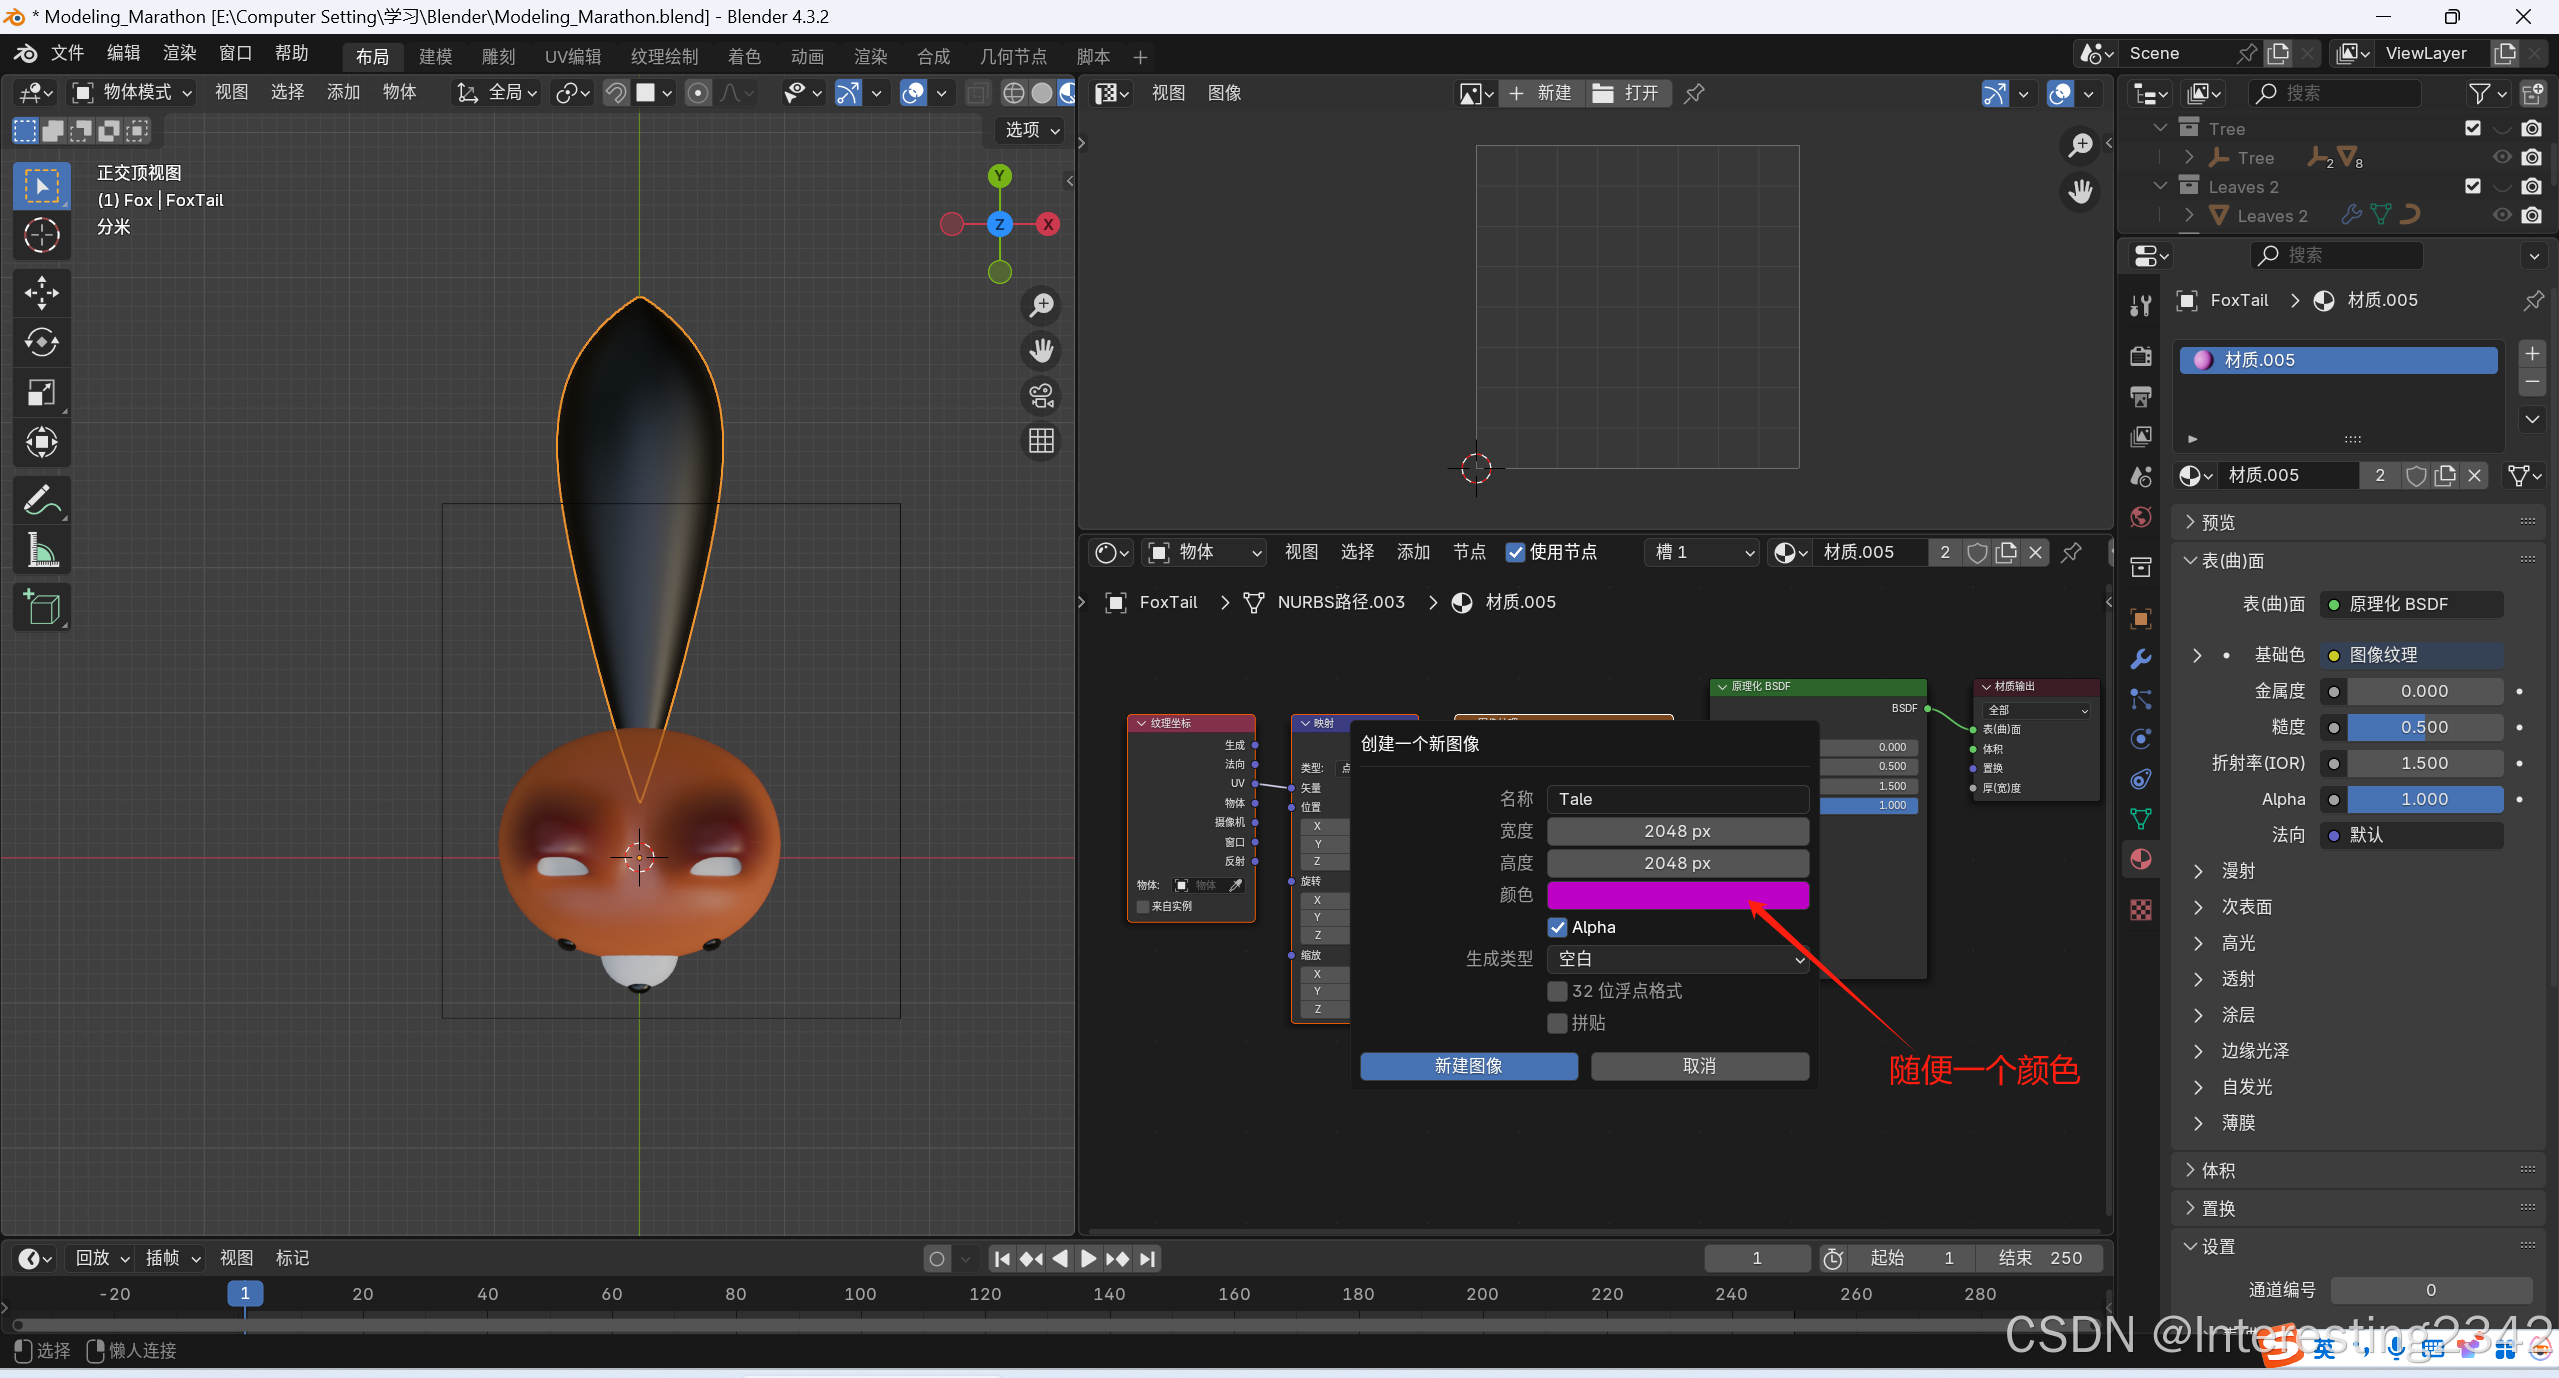This screenshot has width=2559, height=1378.
Task: Open Modifier properties wrench tab
Action: pyautogui.click(x=2141, y=659)
